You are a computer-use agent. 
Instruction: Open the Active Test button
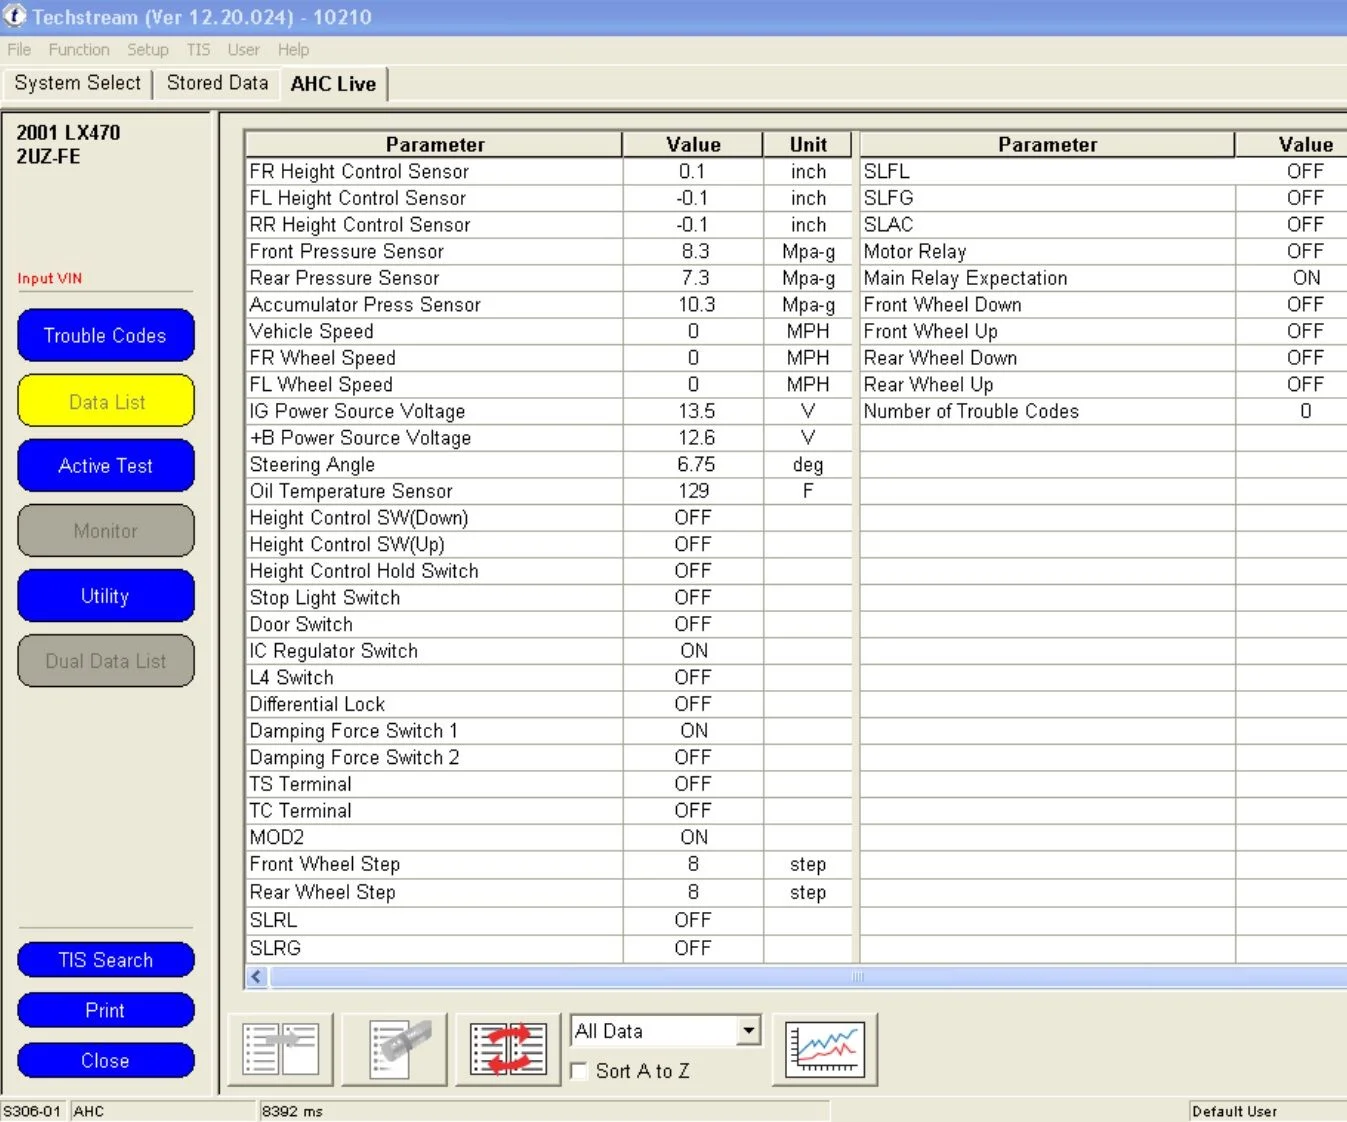[105, 466]
